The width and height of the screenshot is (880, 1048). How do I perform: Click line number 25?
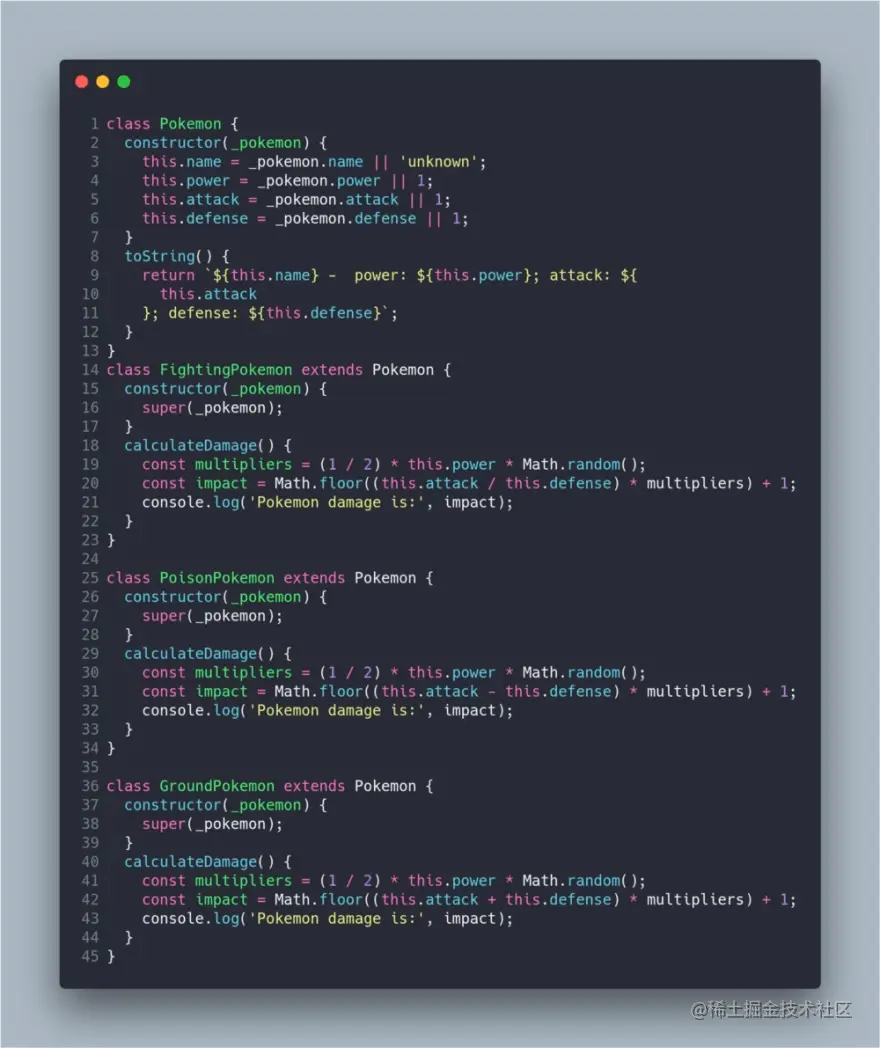[90, 577]
